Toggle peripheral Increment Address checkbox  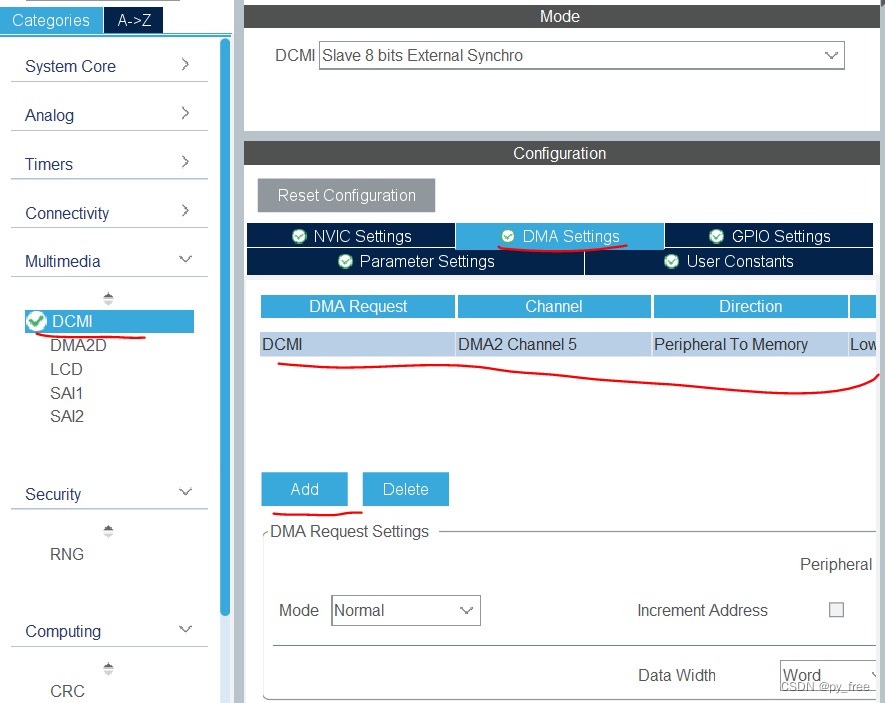coord(836,609)
